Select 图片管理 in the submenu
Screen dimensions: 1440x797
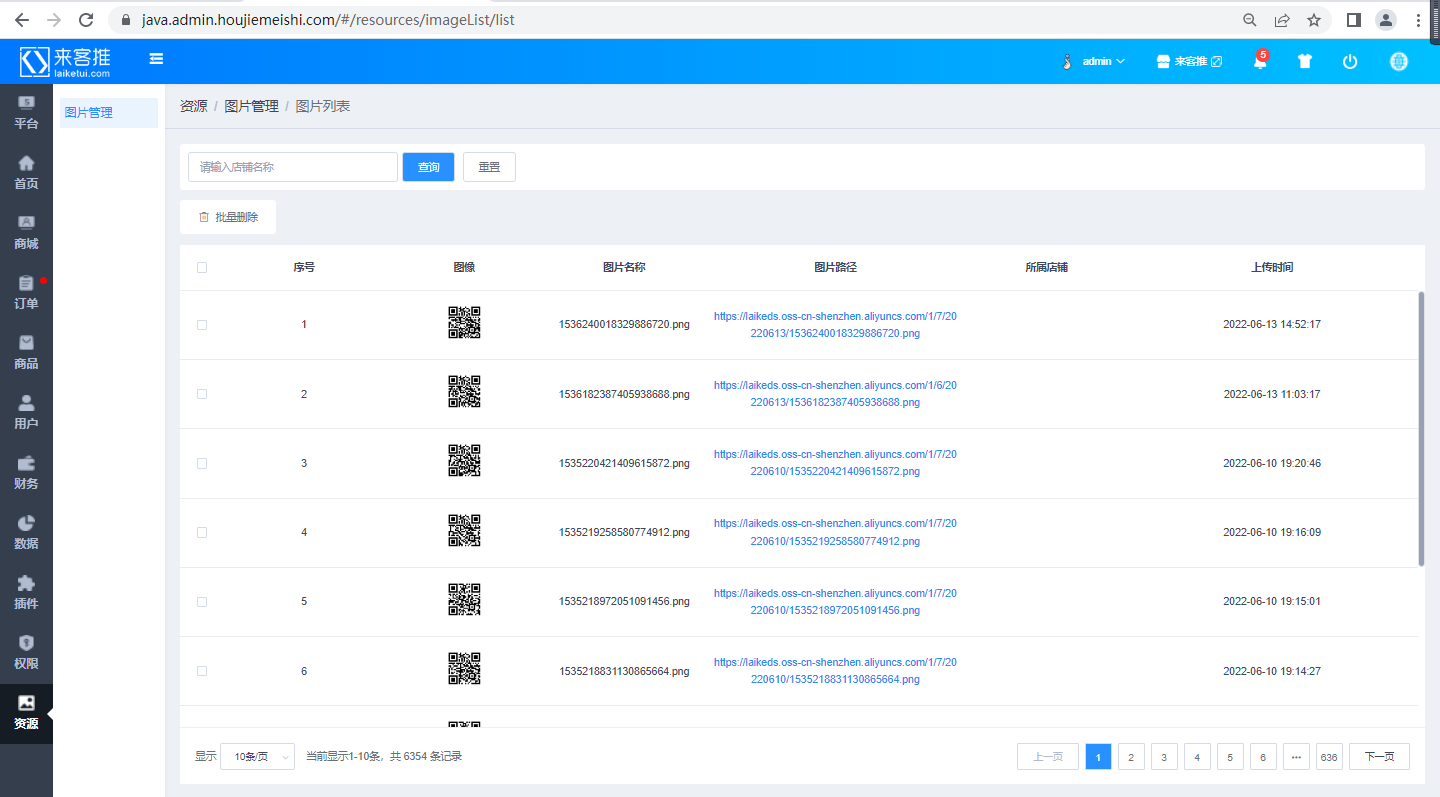click(108, 113)
